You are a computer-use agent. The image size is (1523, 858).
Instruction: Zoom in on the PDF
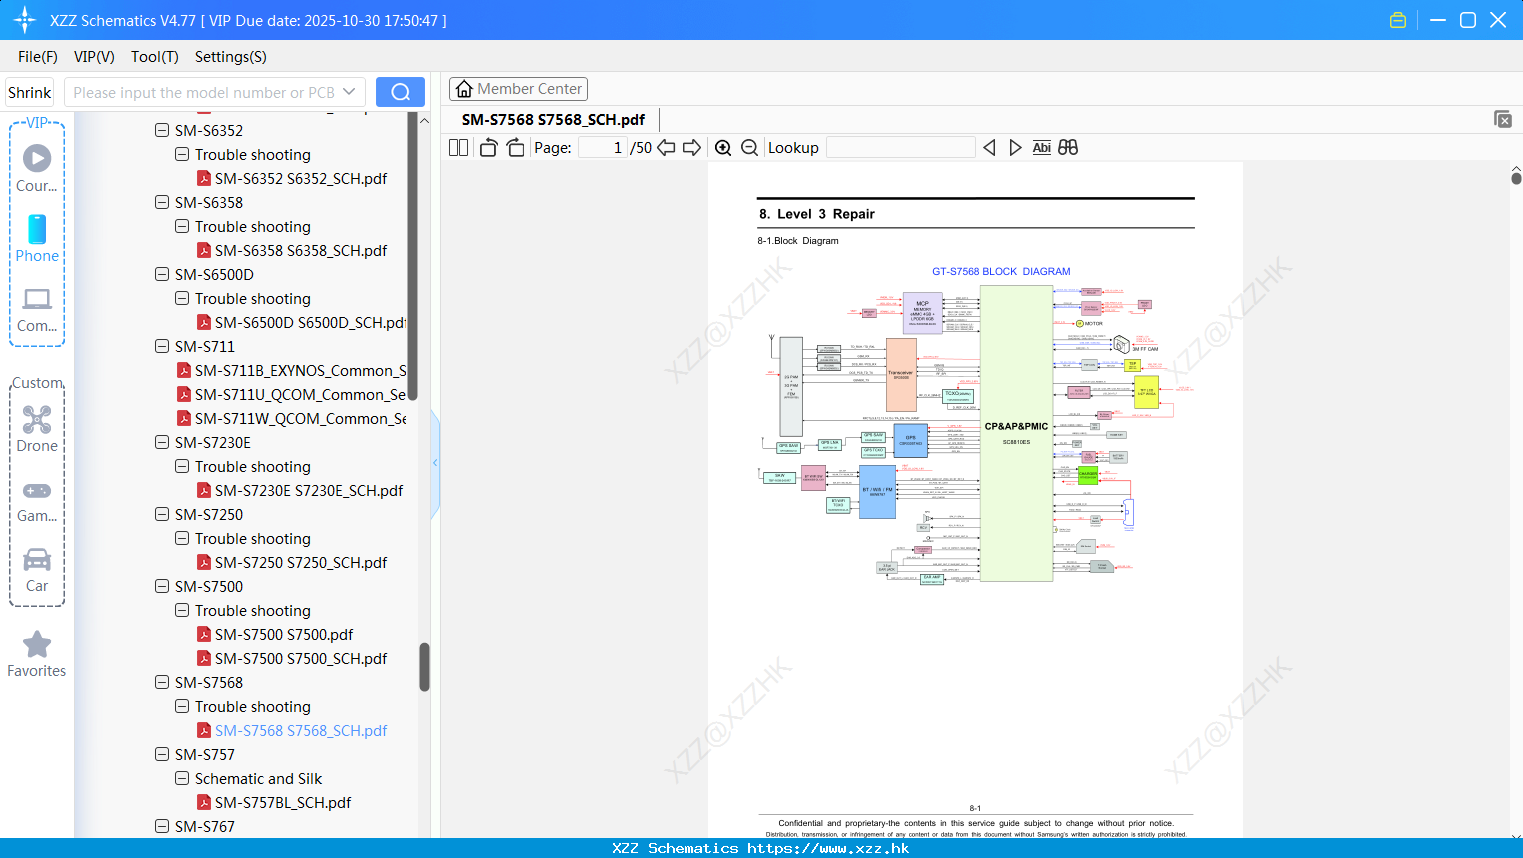[x=723, y=148]
